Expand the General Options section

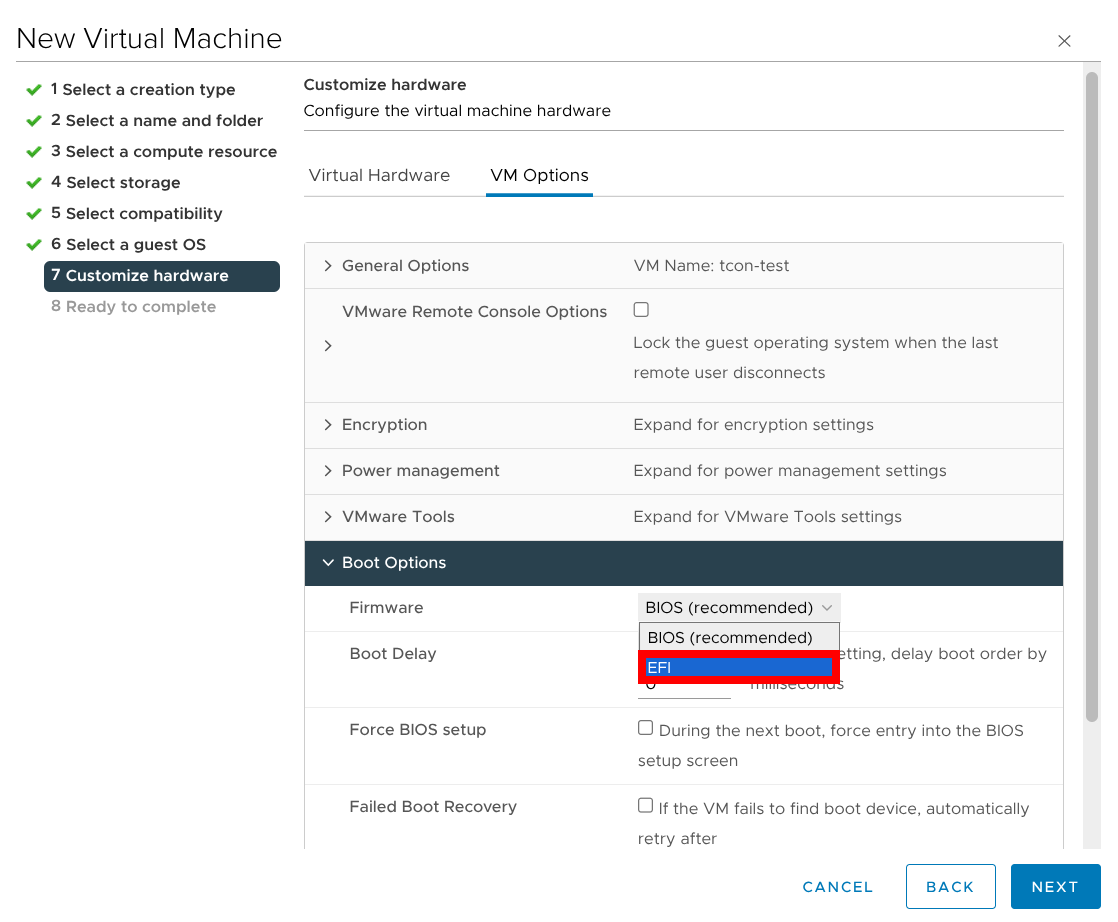[328, 266]
